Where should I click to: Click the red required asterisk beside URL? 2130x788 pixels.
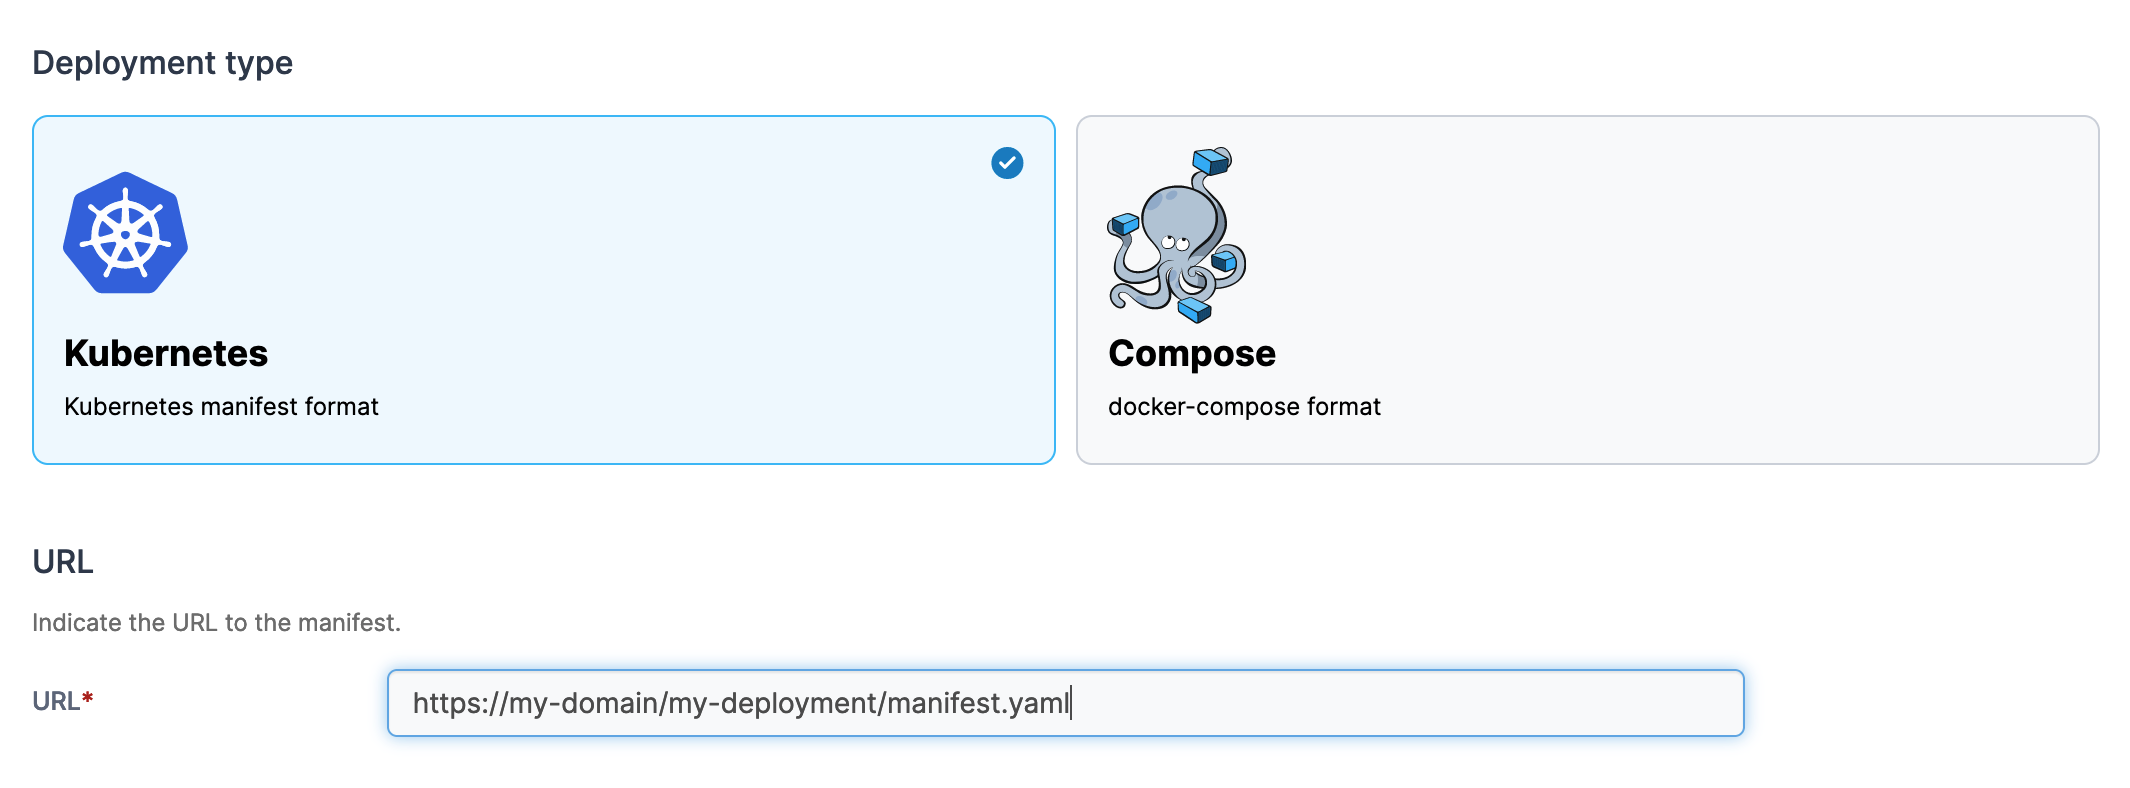[87, 697]
